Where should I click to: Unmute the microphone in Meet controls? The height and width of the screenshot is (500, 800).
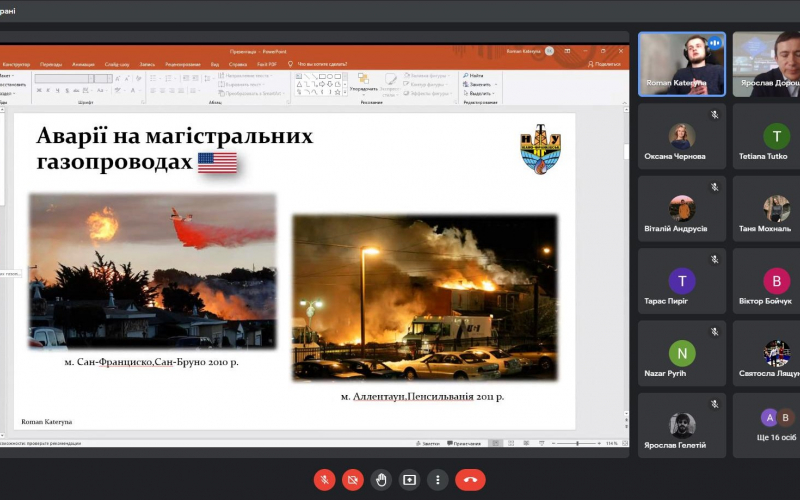pos(324,480)
